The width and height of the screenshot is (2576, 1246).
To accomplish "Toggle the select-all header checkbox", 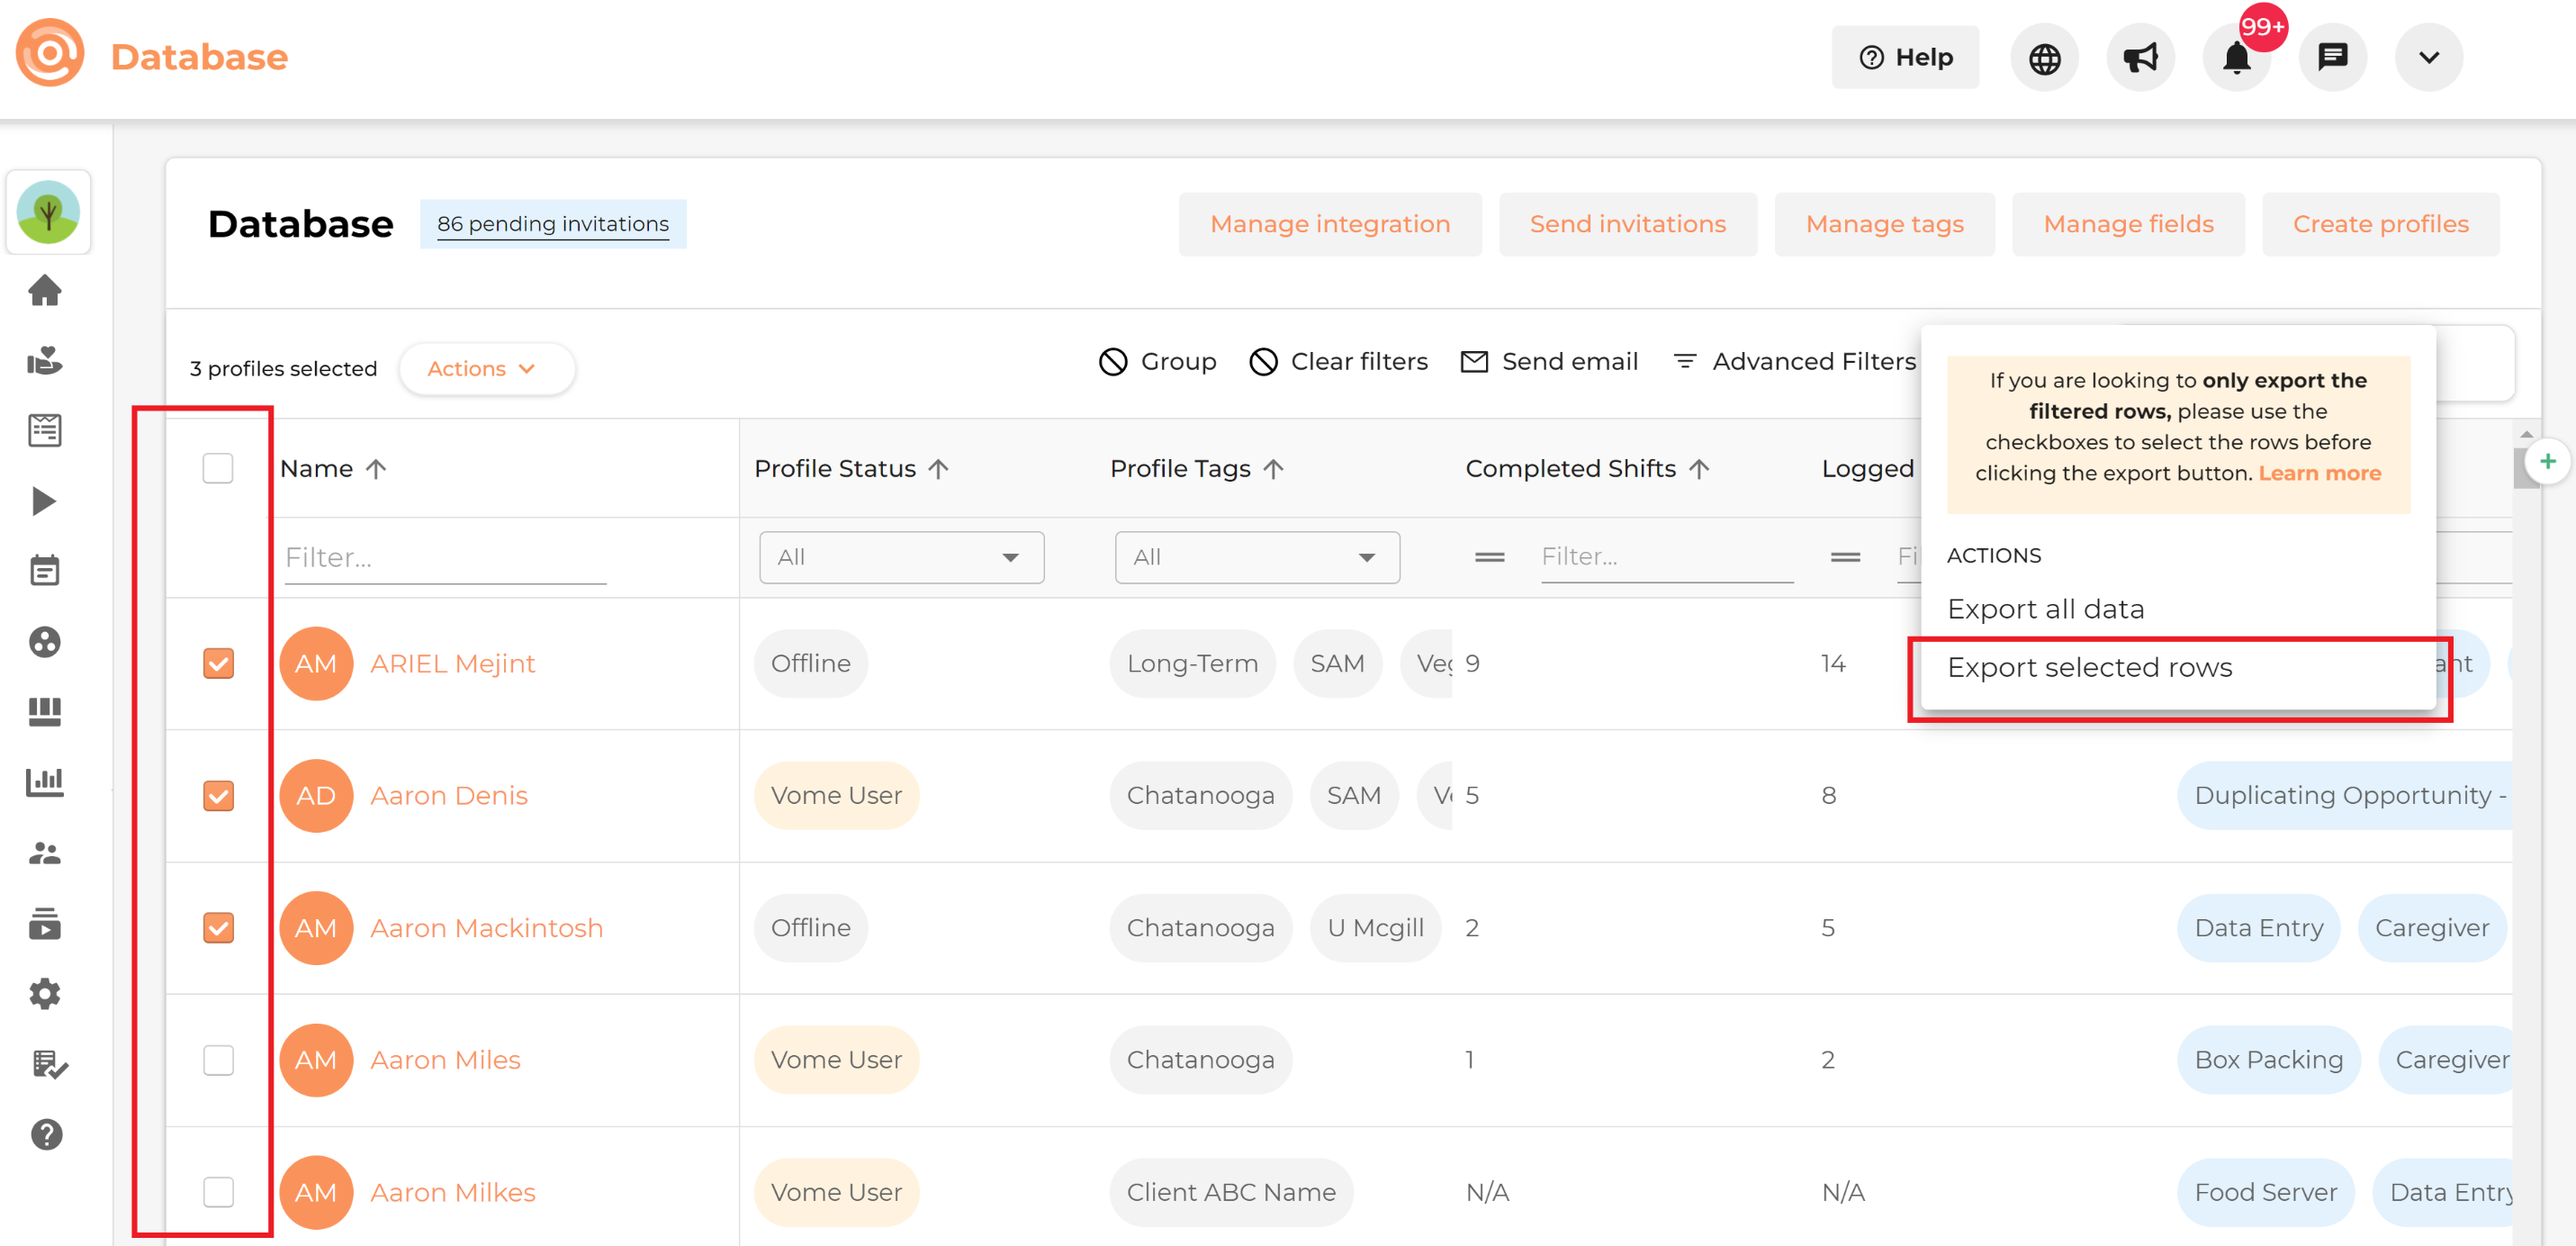I will (218, 468).
